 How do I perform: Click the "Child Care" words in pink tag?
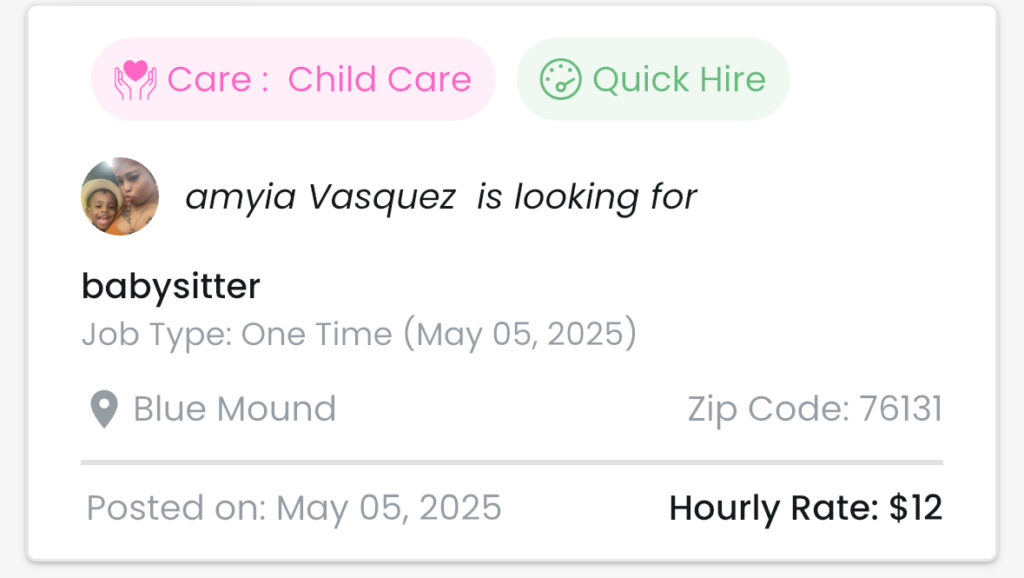click(379, 80)
